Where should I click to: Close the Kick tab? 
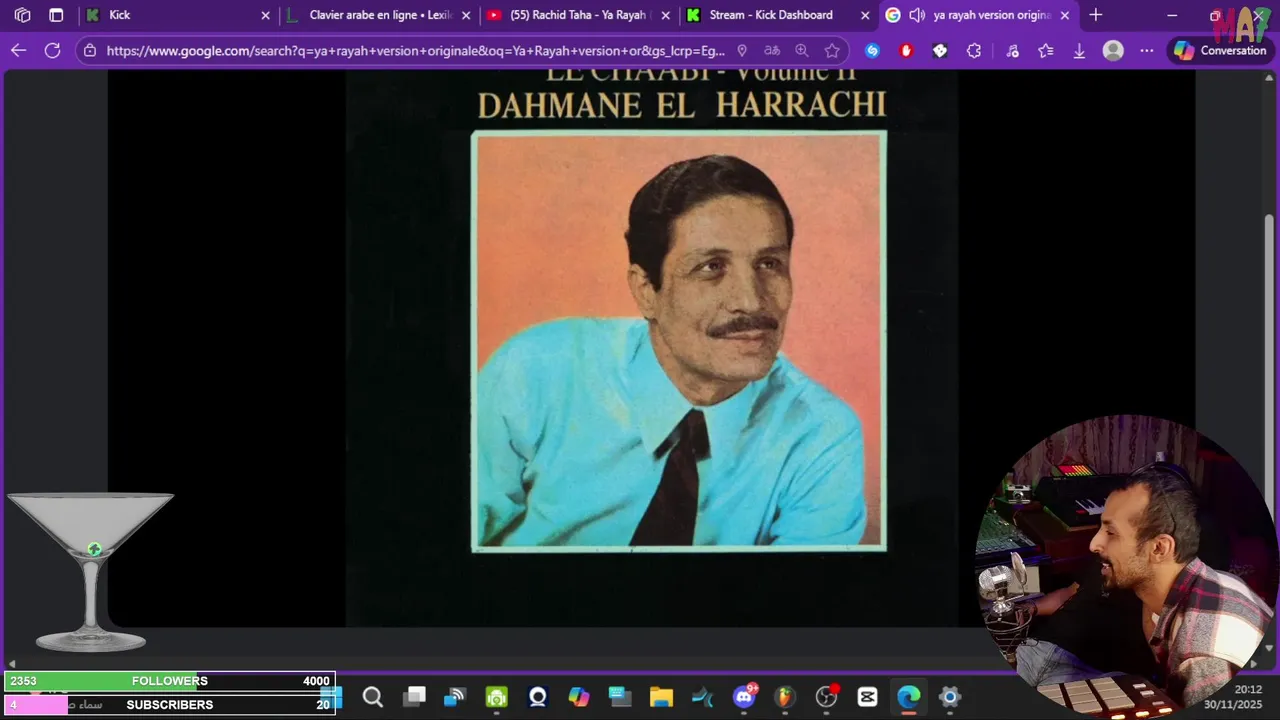click(265, 15)
